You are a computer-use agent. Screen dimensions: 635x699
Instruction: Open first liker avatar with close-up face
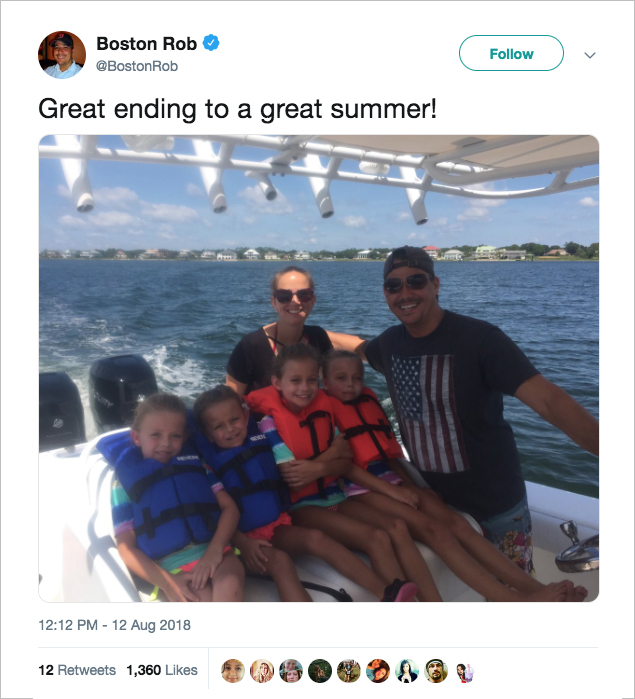[233, 671]
